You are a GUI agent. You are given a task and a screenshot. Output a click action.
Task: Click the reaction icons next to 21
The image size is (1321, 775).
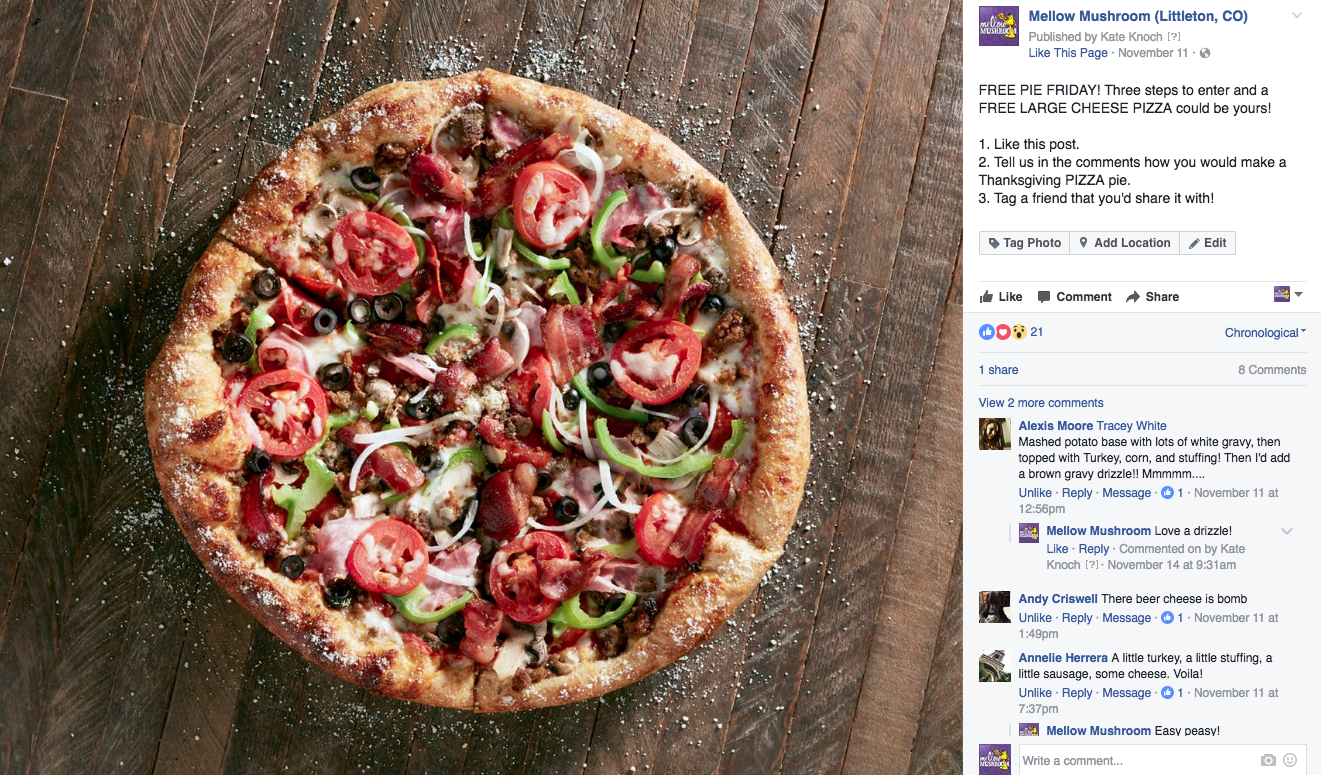(1003, 332)
